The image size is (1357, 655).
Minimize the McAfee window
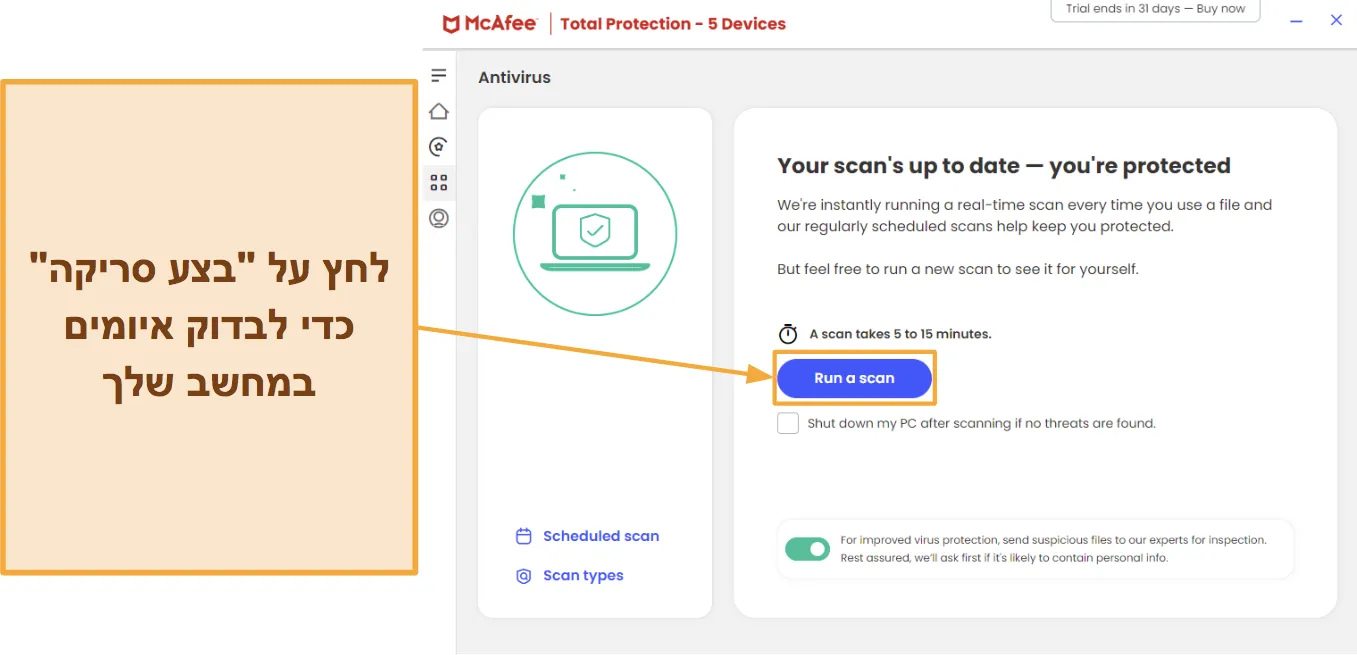coord(1297,20)
